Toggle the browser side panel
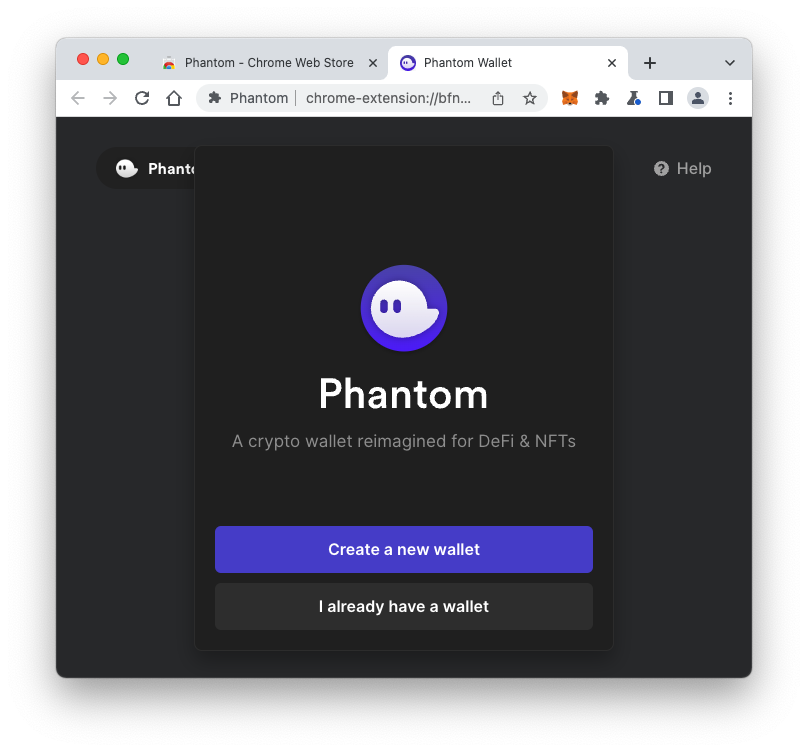This screenshot has height=752, width=808. 666,98
